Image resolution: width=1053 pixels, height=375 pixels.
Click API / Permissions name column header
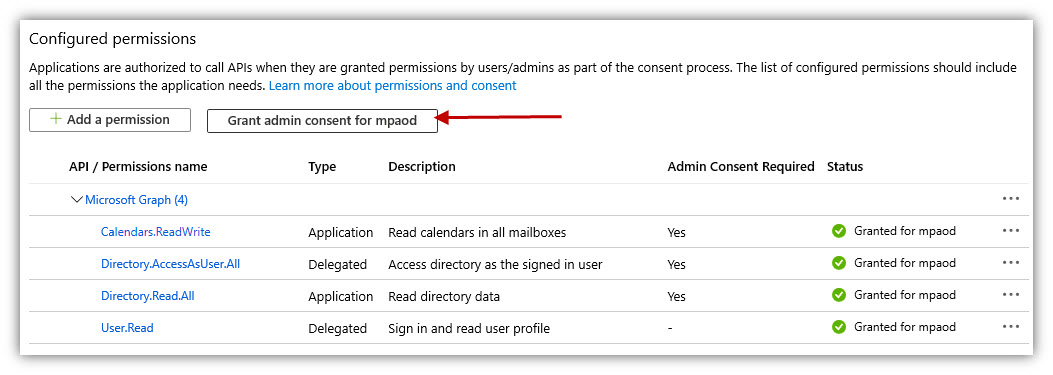click(x=138, y=167)
